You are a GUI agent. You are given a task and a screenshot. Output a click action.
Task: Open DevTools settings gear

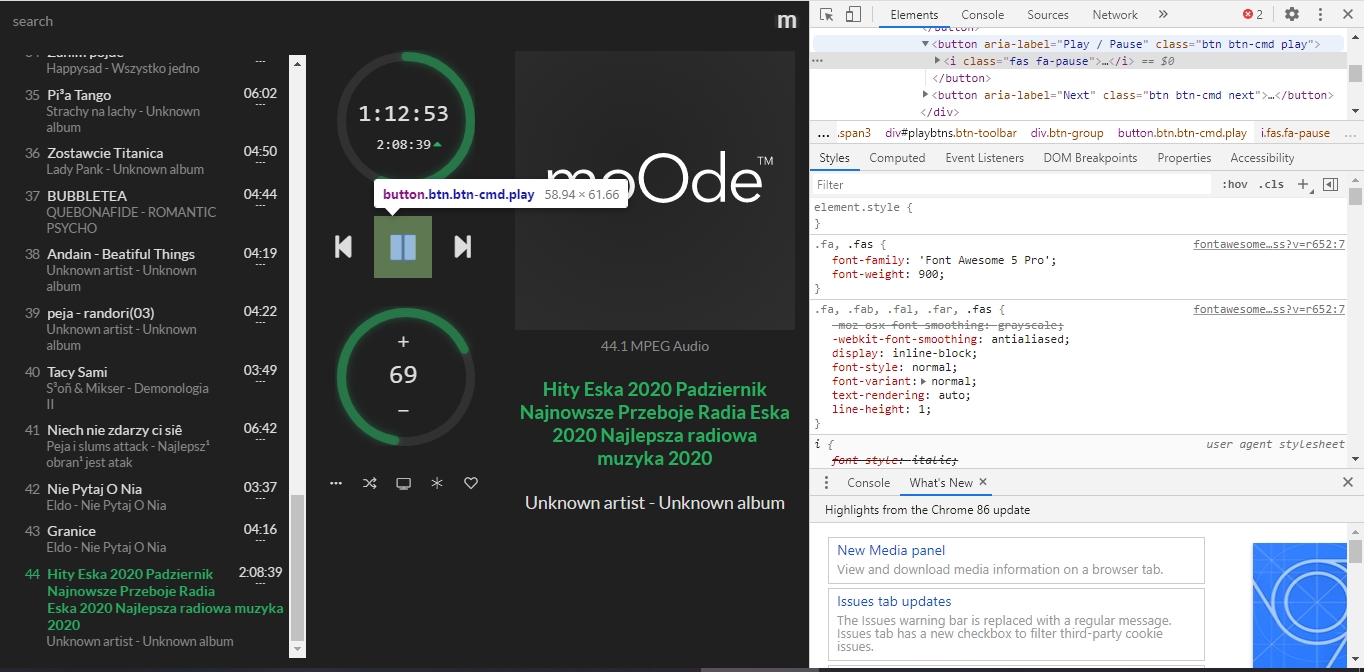[1292, 14]
